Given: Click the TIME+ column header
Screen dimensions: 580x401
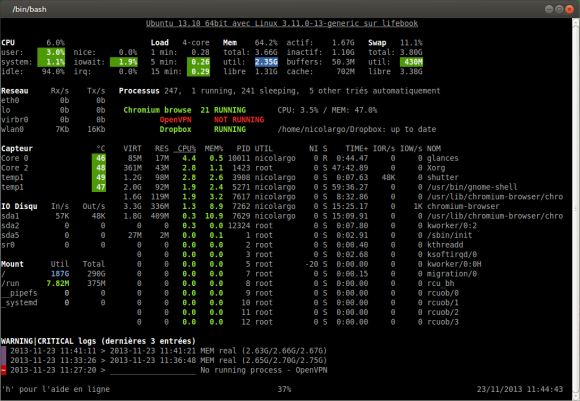Looking at the screenshot, I should (357, 148).
